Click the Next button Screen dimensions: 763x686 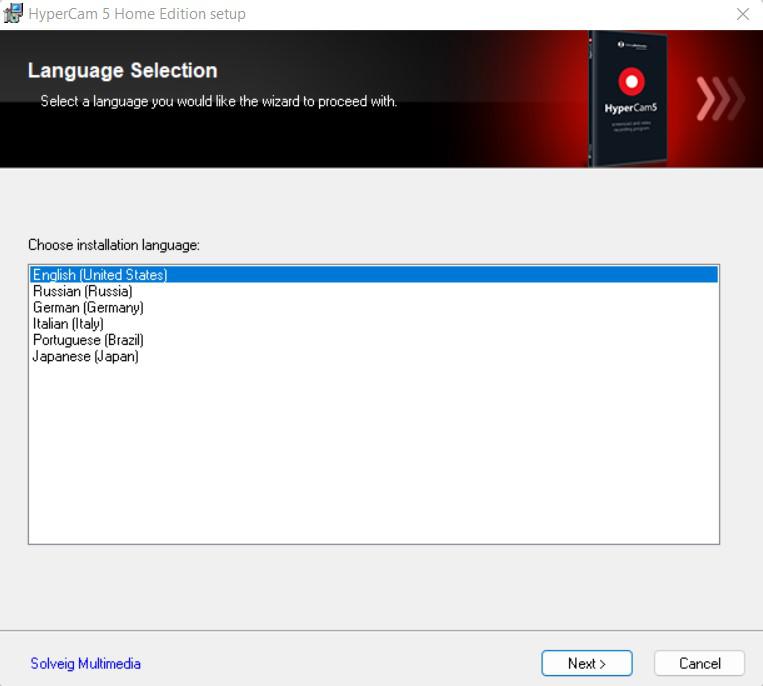click(x=587, y=663)
